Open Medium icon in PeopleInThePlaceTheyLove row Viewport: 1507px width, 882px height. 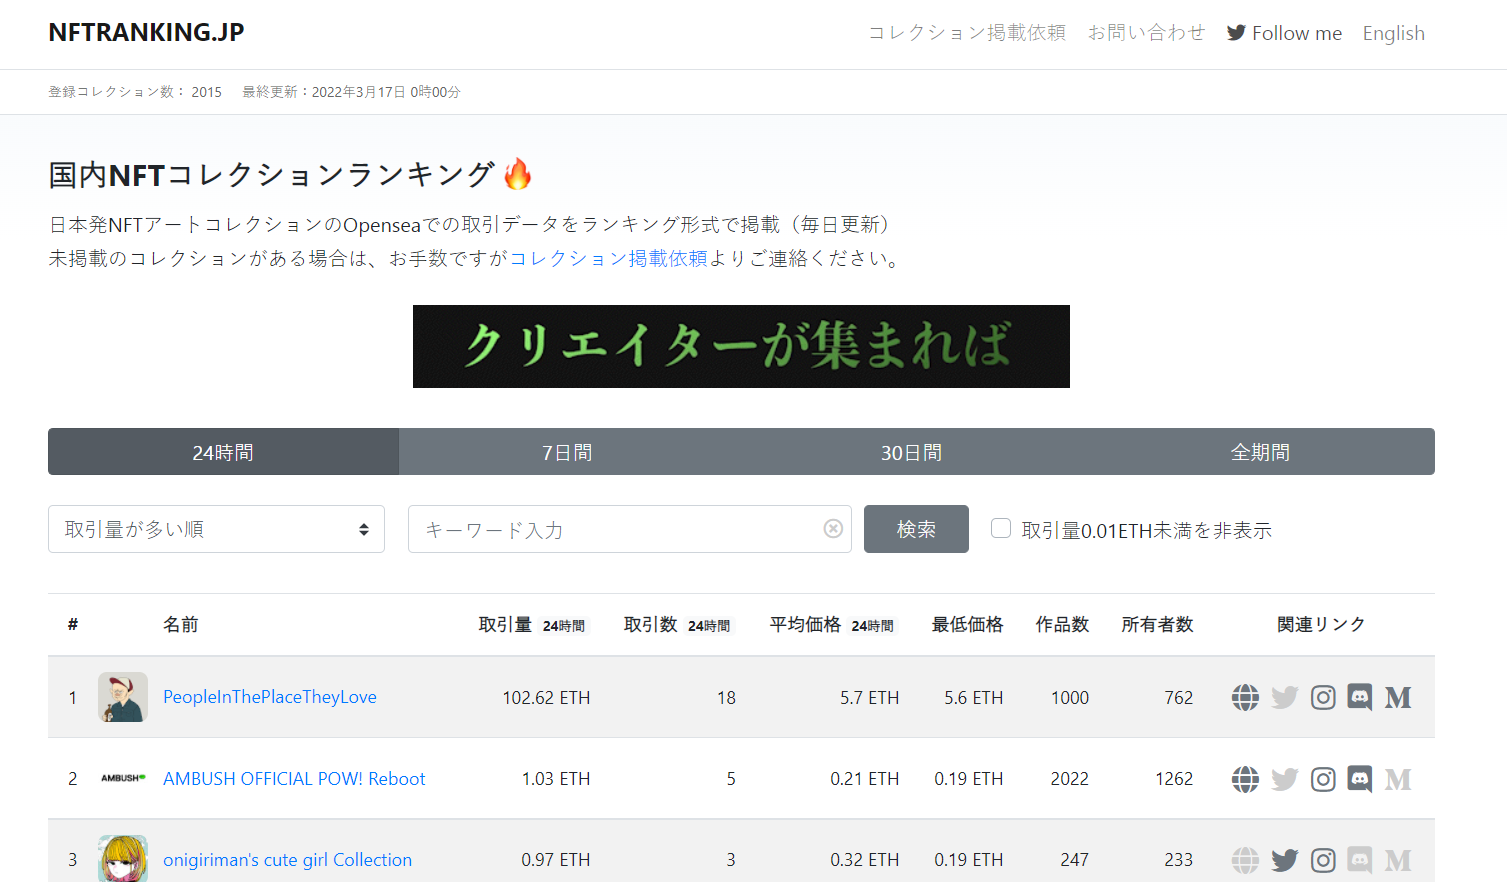pos(1398,697)
